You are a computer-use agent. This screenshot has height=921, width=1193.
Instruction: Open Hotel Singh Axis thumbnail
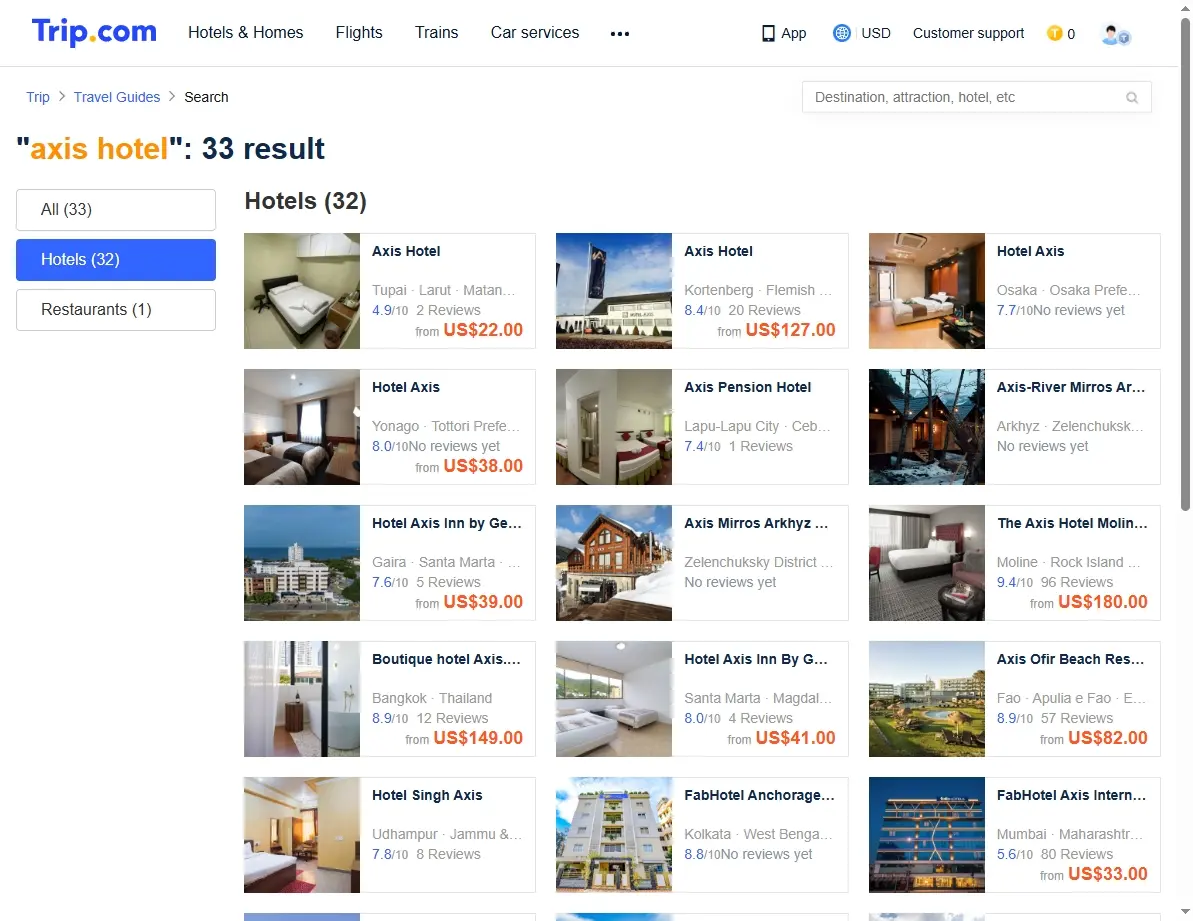click(x=302, y=835)
